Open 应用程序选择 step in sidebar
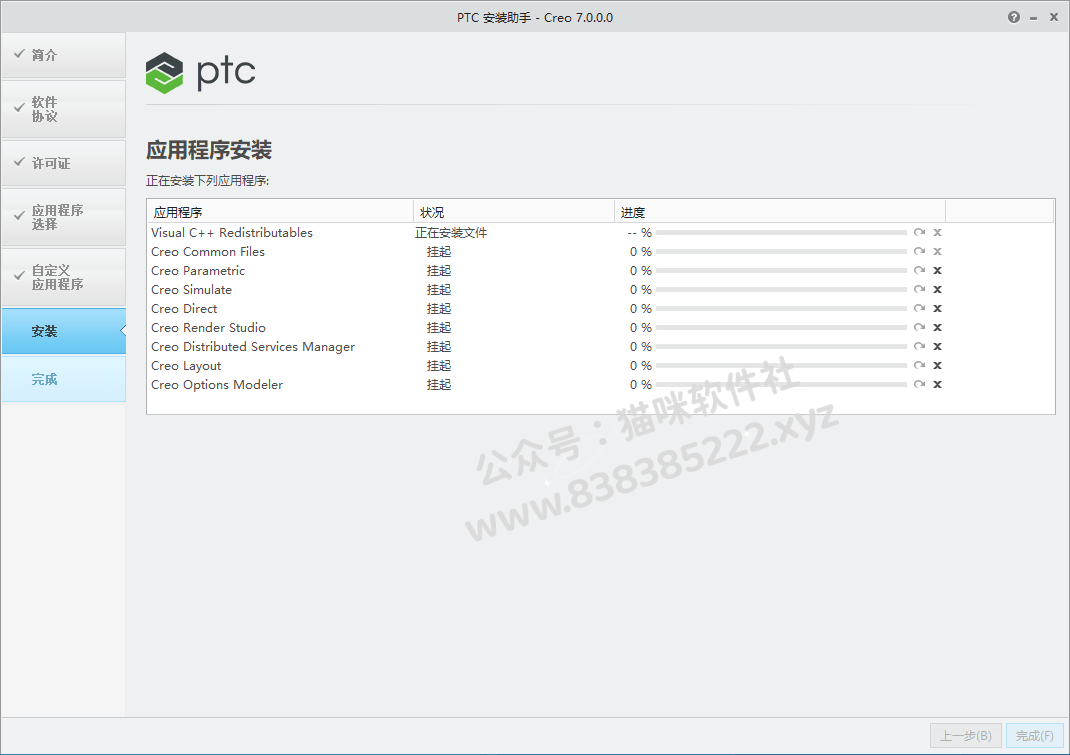Screen dimensions: 1070x755 coord(63,217)
